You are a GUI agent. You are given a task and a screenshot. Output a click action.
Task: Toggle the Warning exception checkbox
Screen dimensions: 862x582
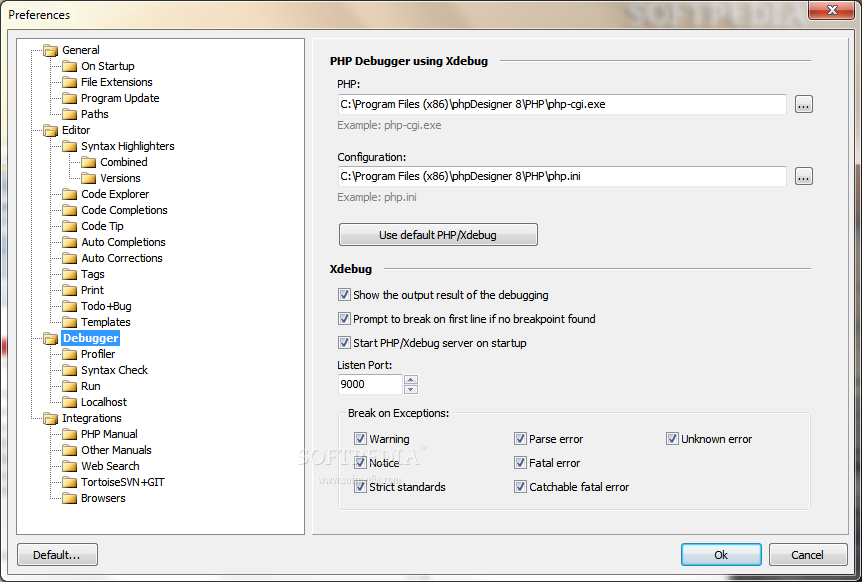360,439
